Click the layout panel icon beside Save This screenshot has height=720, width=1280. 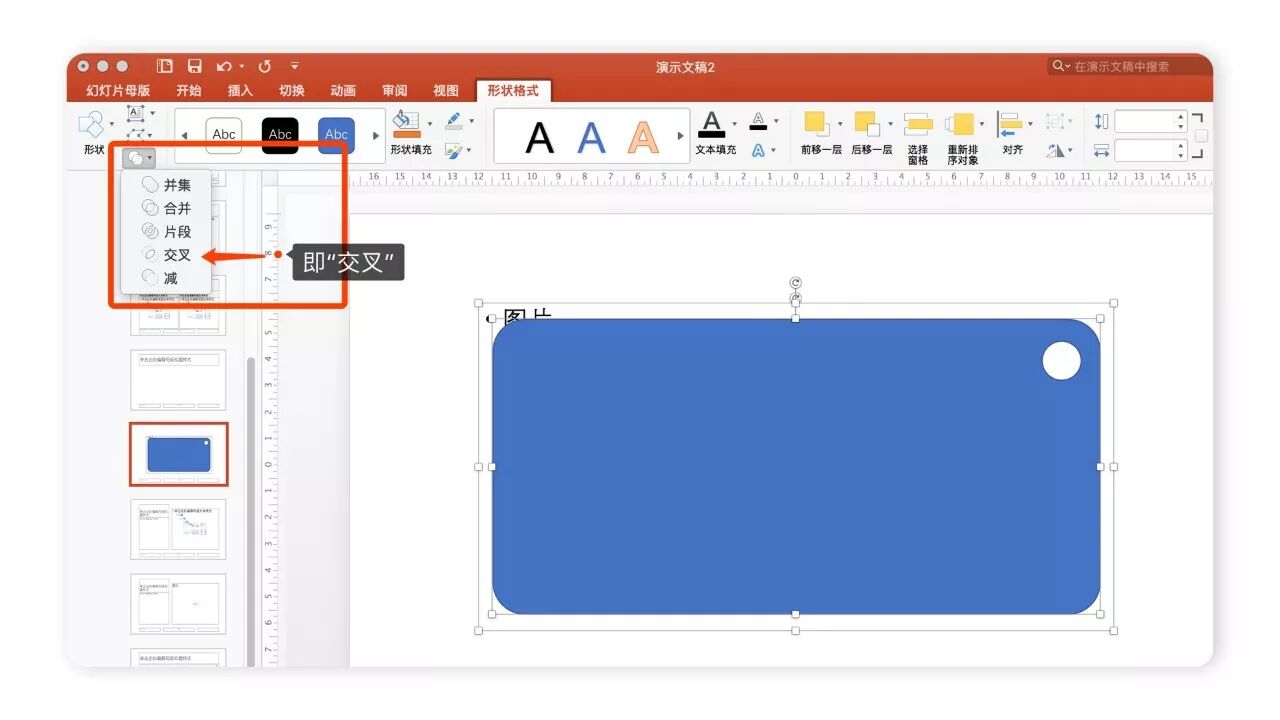tap(166, 66)
